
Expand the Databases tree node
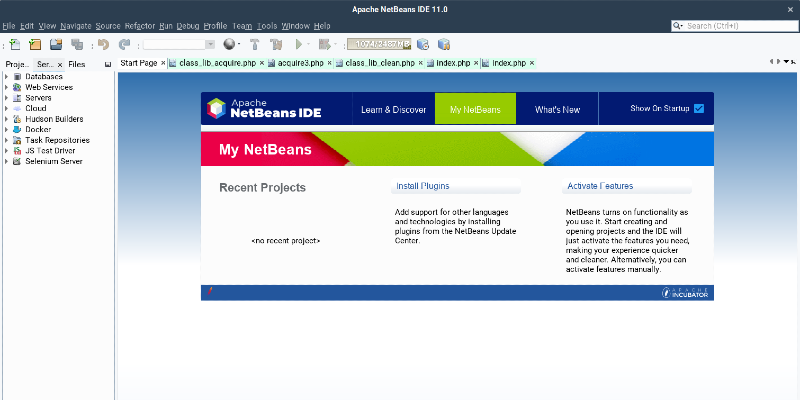tap(6, 76)
